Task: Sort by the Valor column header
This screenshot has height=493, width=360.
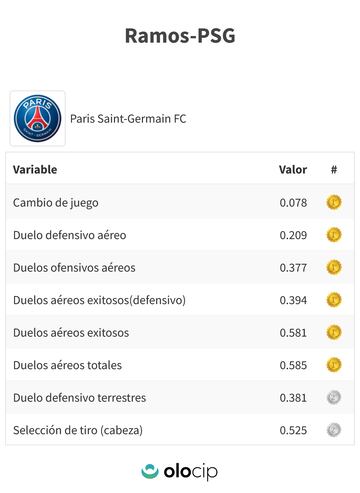Action: (x=293, y=169)
